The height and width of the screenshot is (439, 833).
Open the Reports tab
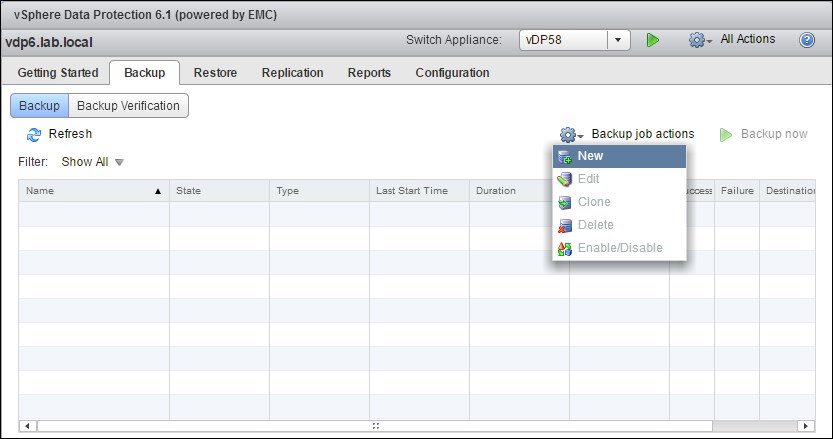369,73
